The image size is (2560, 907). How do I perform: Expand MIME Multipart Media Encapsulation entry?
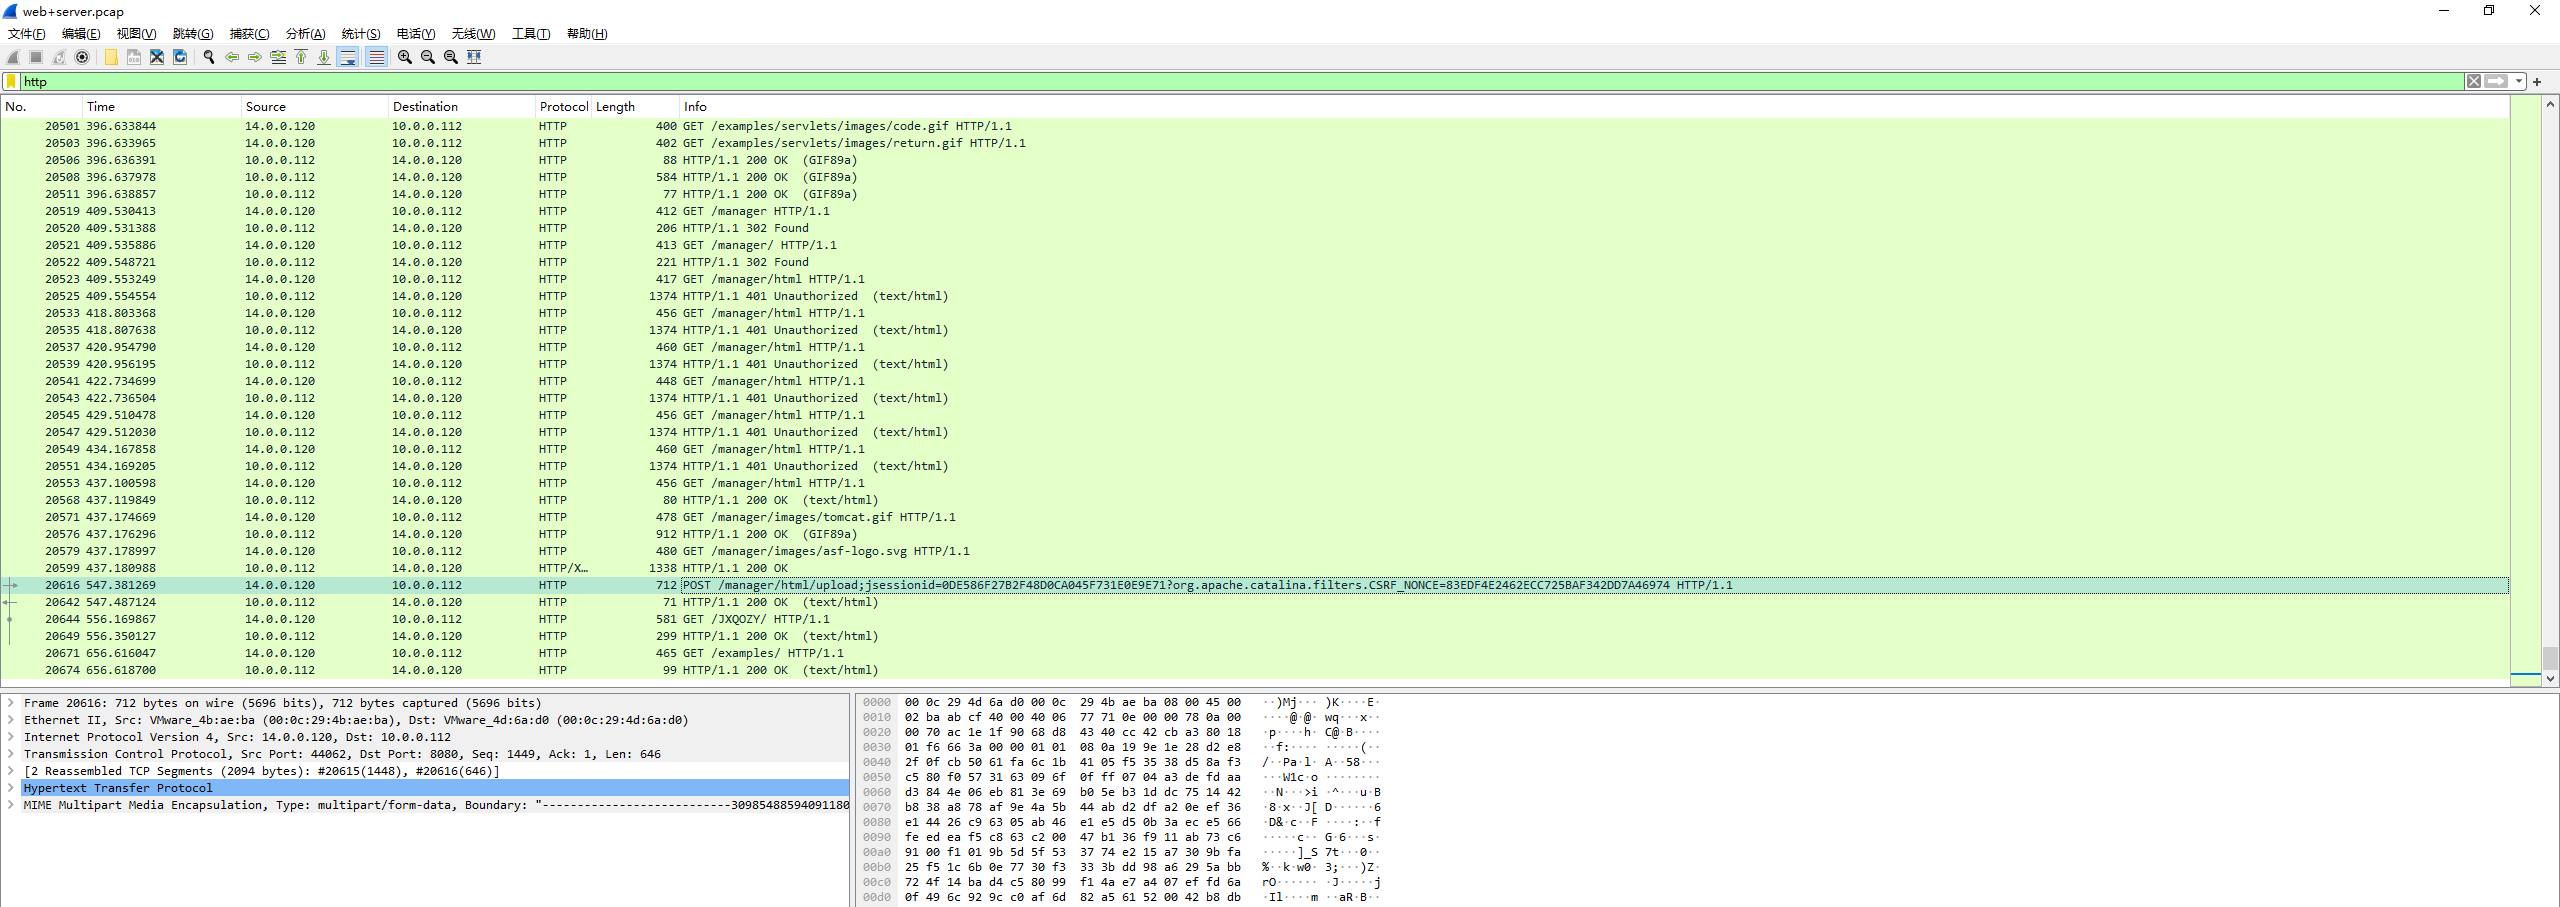pyautogui.click(x=11, y=805)
